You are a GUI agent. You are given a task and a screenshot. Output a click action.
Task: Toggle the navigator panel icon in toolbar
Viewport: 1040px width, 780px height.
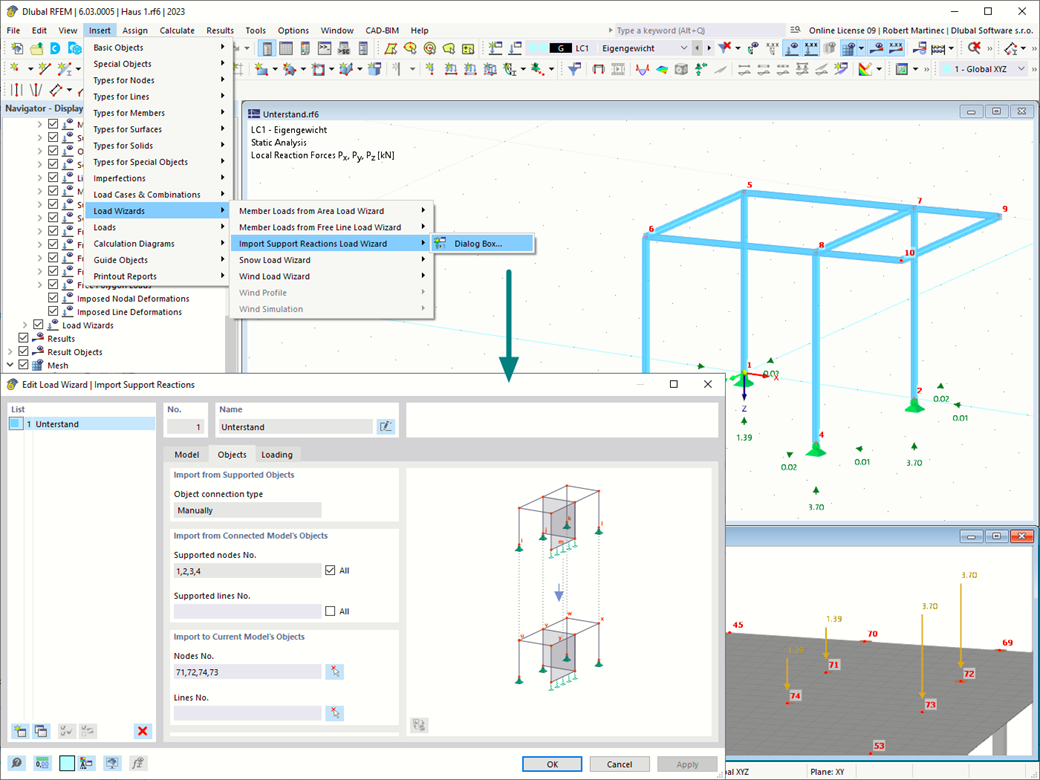tap(267, 48)
